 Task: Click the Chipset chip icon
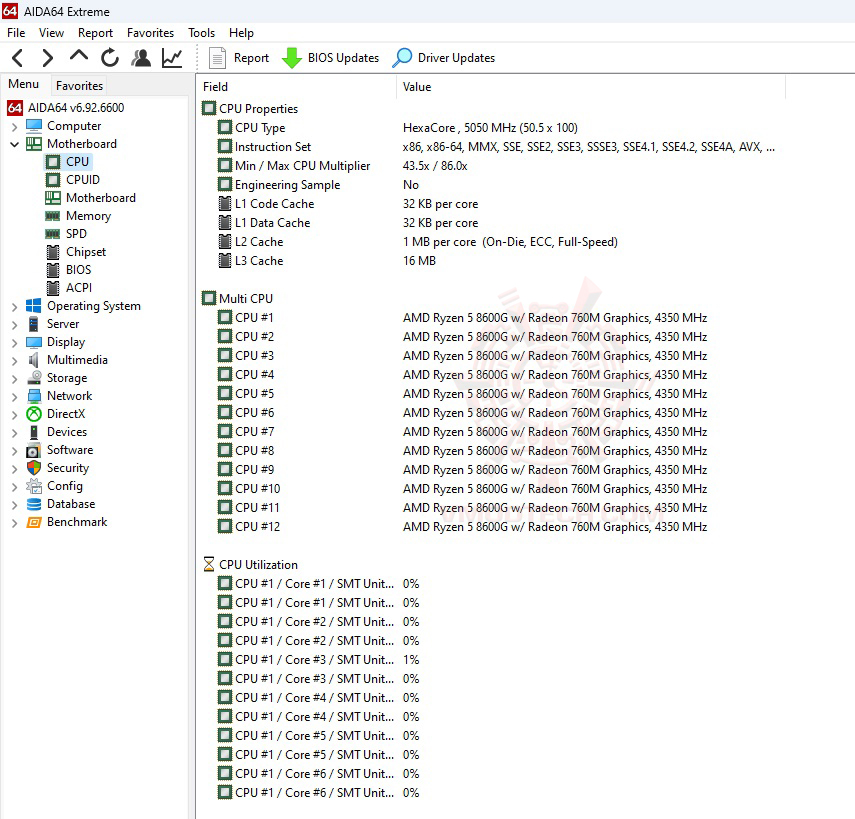(x=53, y=252)
